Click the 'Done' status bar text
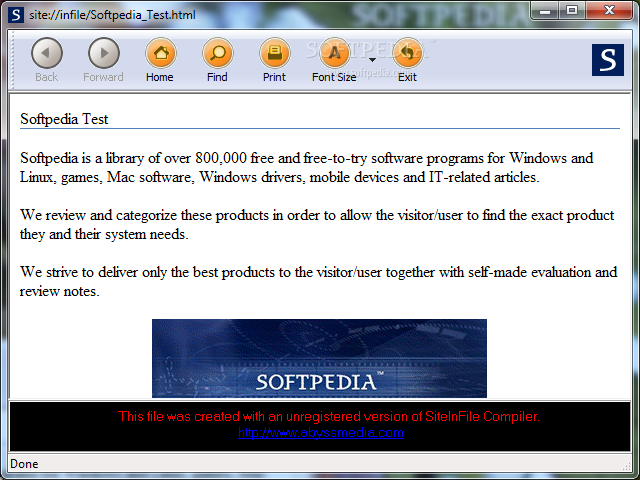Screen dimensions: 640x480 24,464
